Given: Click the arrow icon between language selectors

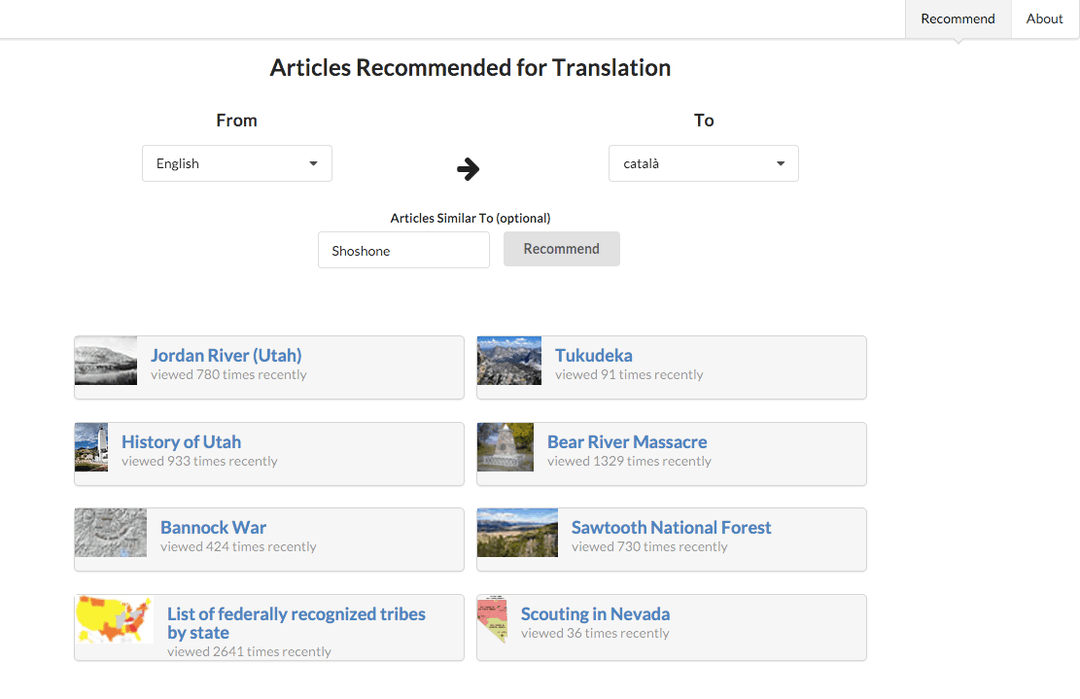Looking at the screenshot, I should tap(468, 169).
